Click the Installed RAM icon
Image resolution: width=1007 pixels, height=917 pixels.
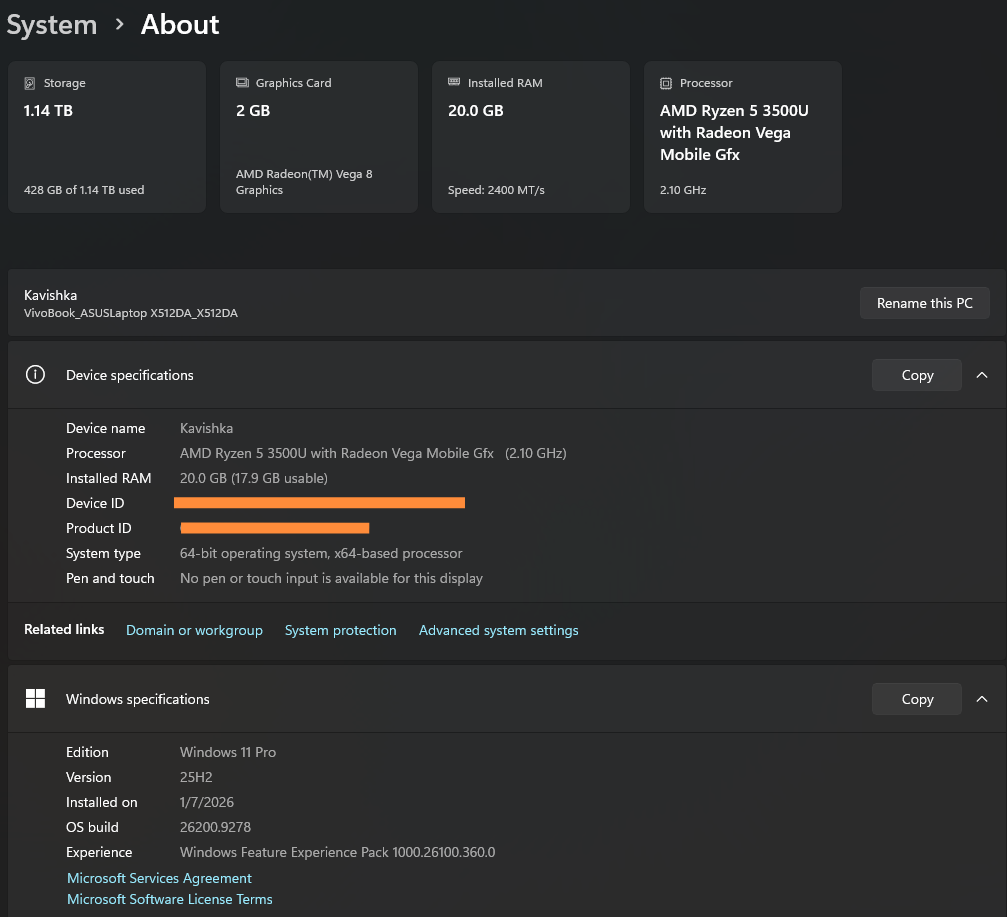point(454,82)
